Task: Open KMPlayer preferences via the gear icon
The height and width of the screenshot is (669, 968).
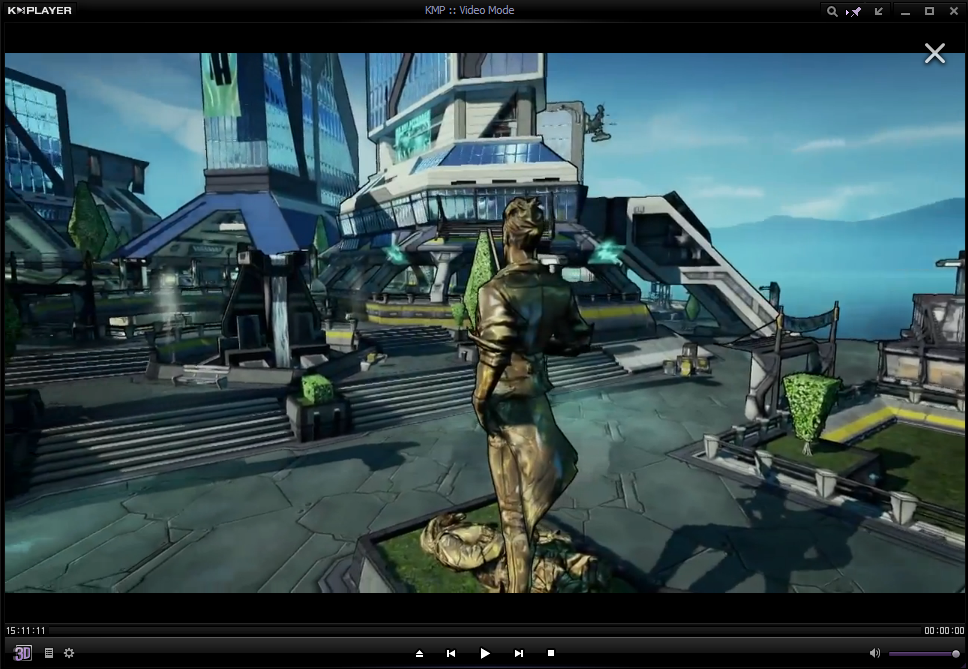Action: tap(68, 653)
